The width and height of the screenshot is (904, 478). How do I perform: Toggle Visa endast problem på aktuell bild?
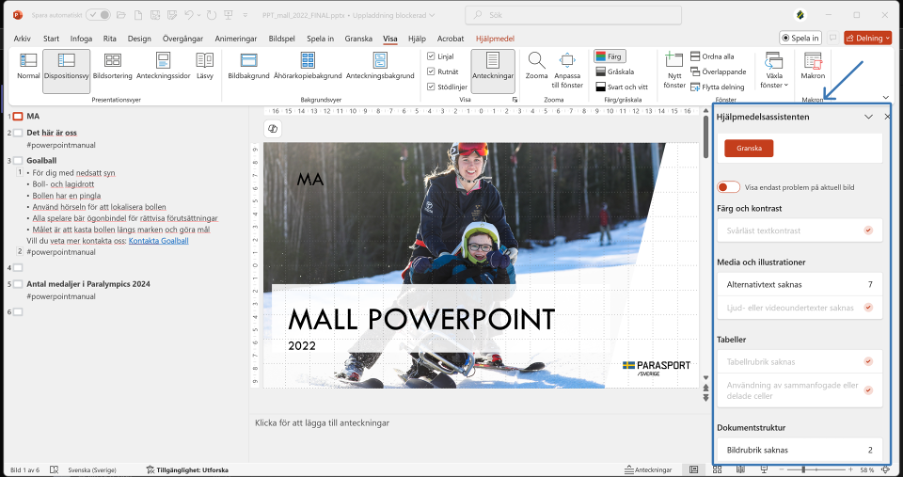pos(728,187)
